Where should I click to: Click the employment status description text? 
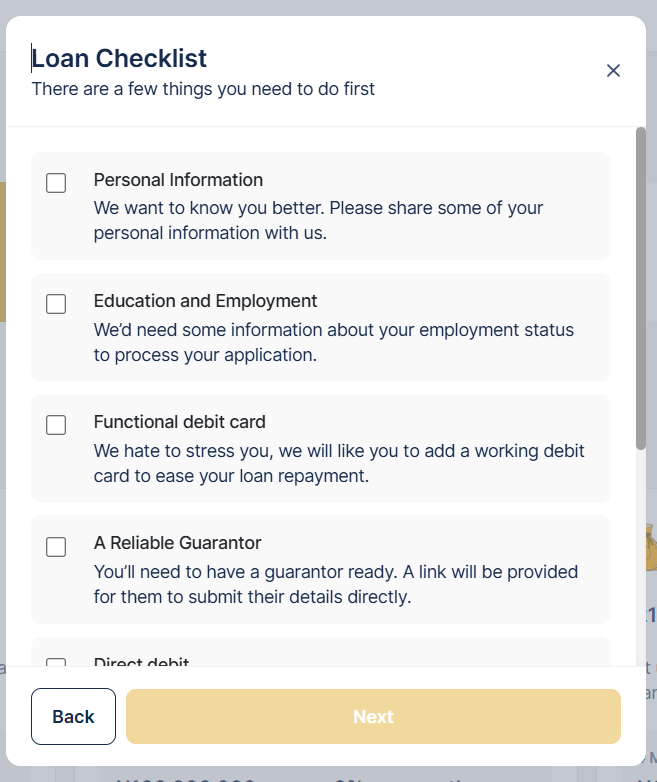click(334, 341)
